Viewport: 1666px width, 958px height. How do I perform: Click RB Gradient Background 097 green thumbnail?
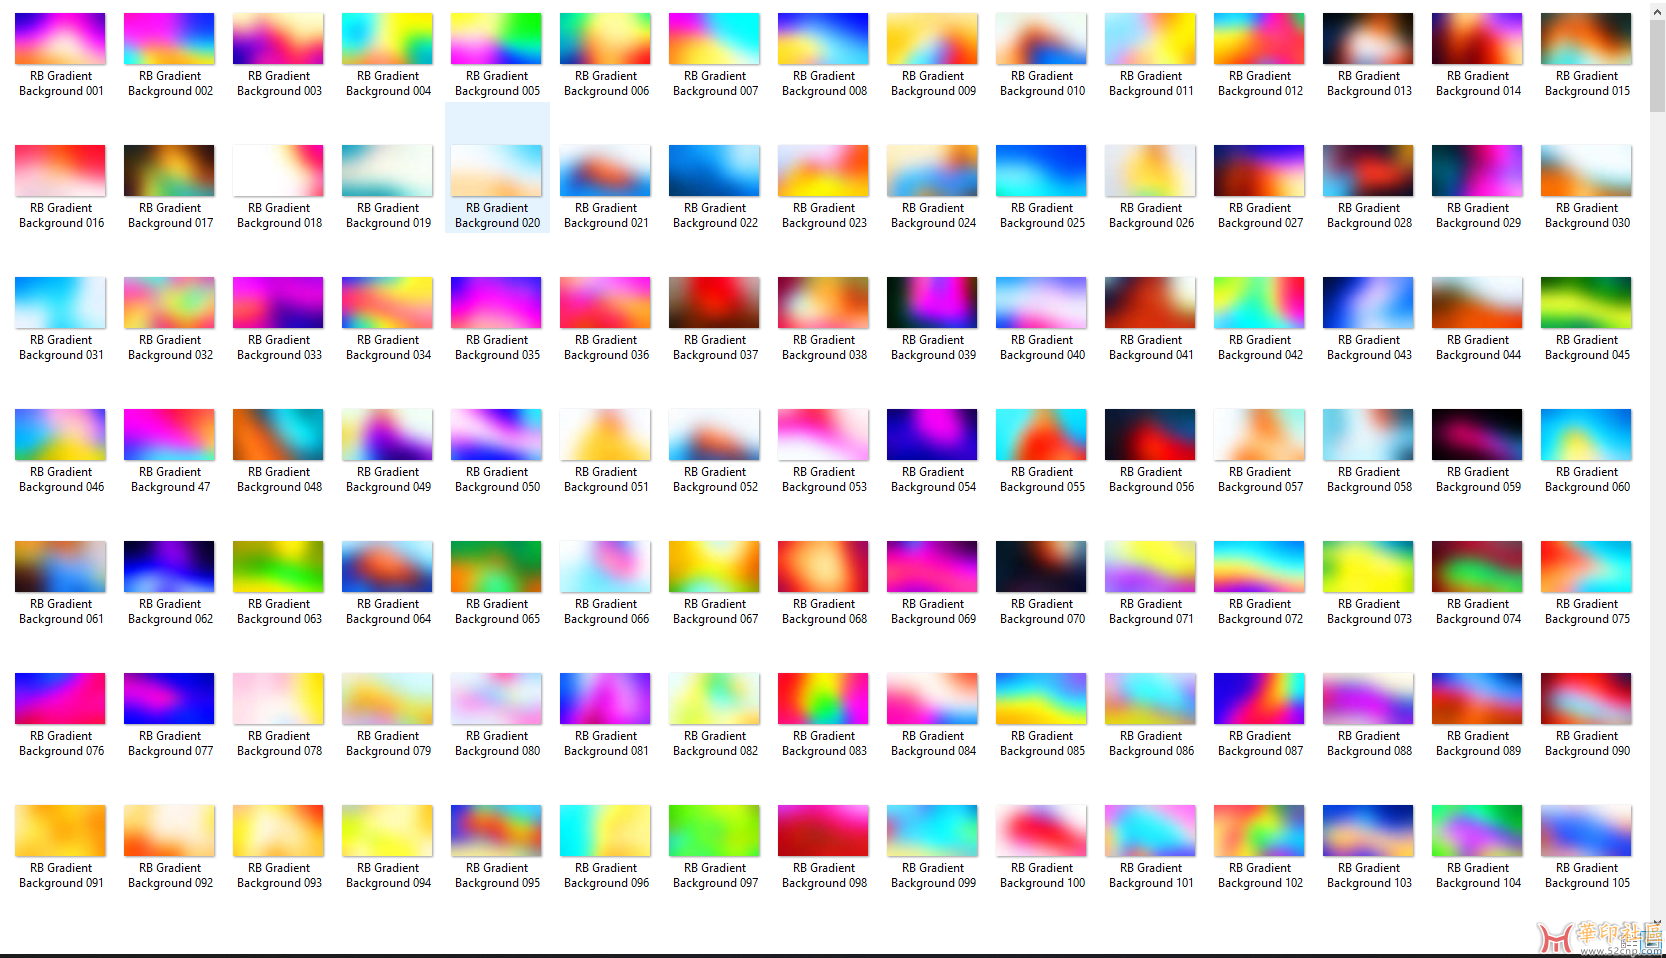point(714,831)
